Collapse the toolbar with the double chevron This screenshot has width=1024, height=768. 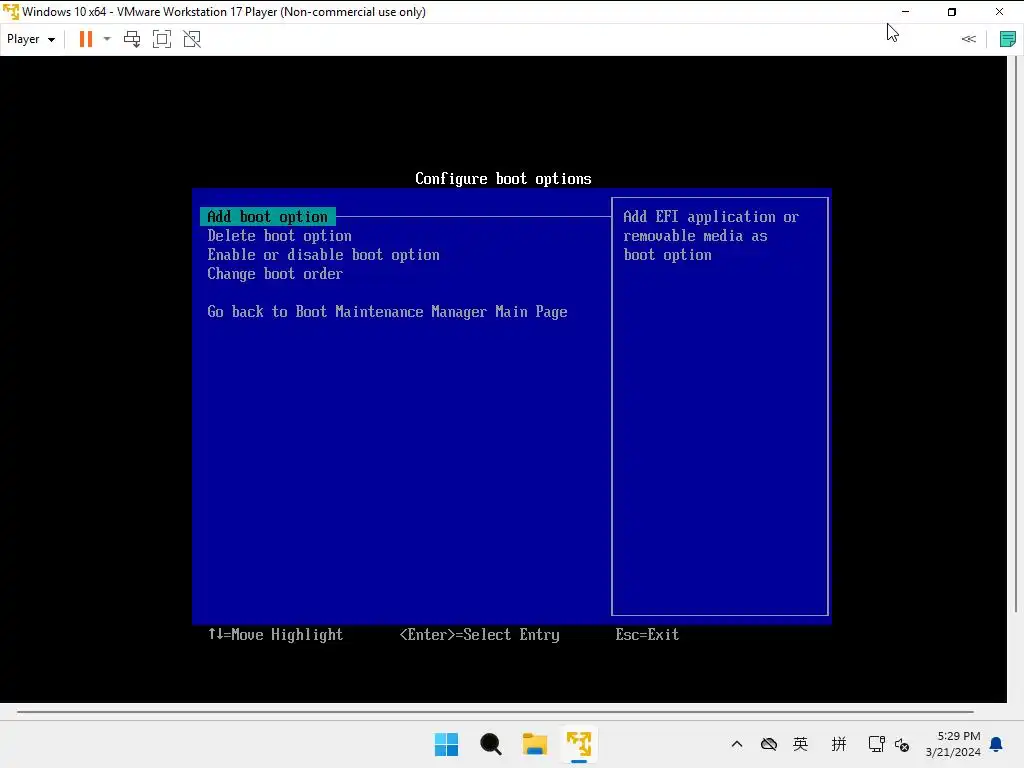tap(968, 39)
